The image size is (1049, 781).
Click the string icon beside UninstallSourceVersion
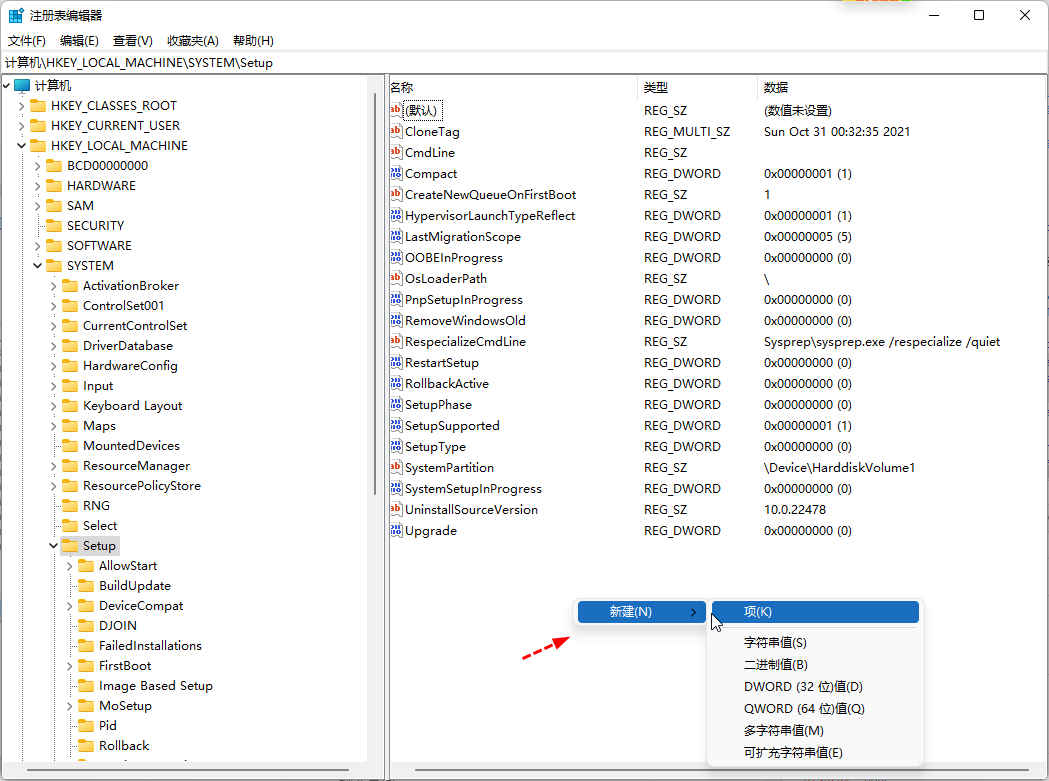pyautogui.click(x=396, y=509)
